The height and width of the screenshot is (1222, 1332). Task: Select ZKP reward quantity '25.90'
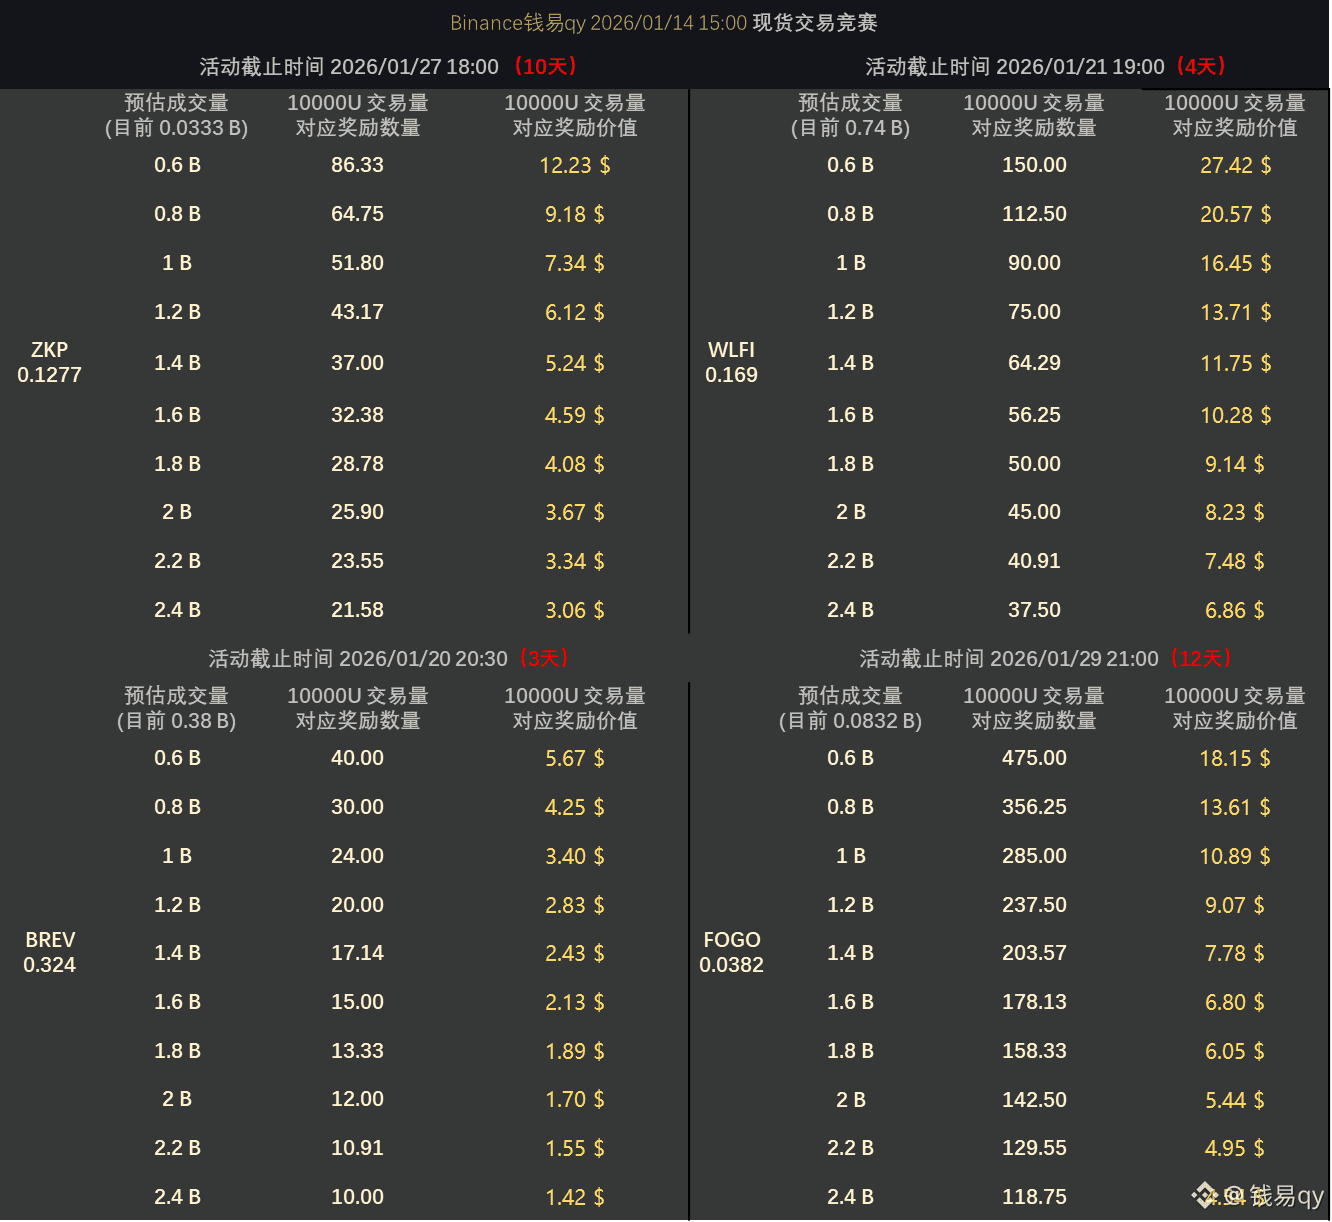[x=357, y=512]
